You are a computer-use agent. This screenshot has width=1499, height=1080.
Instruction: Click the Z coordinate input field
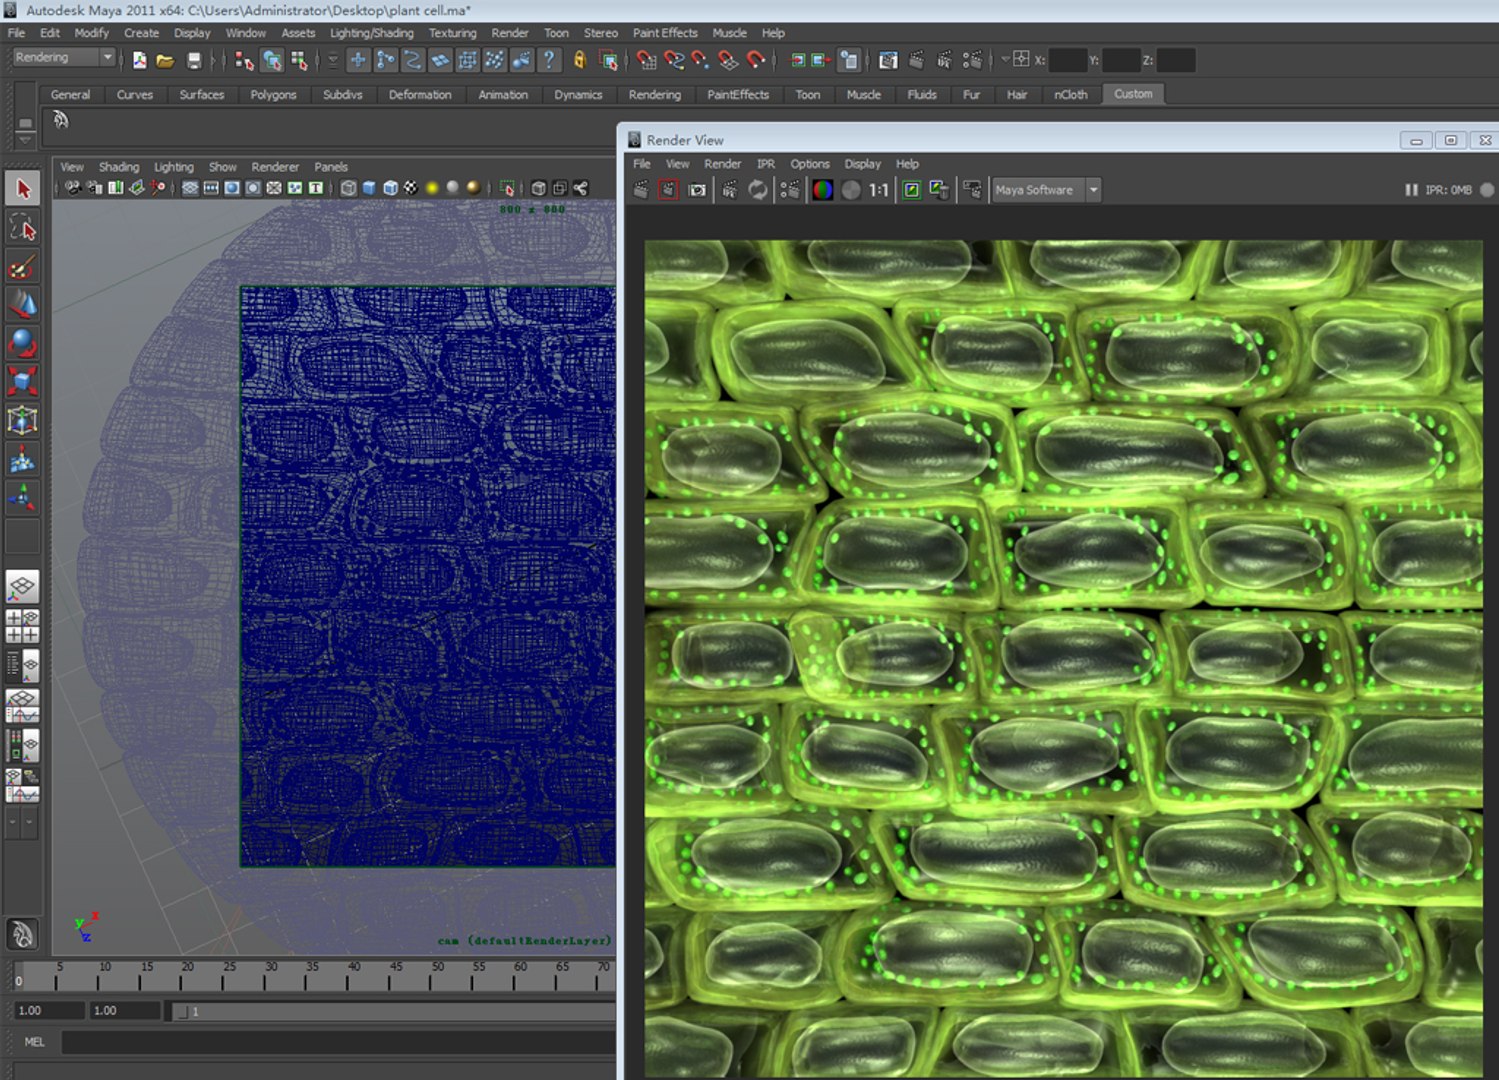[x=1176, y=60]
